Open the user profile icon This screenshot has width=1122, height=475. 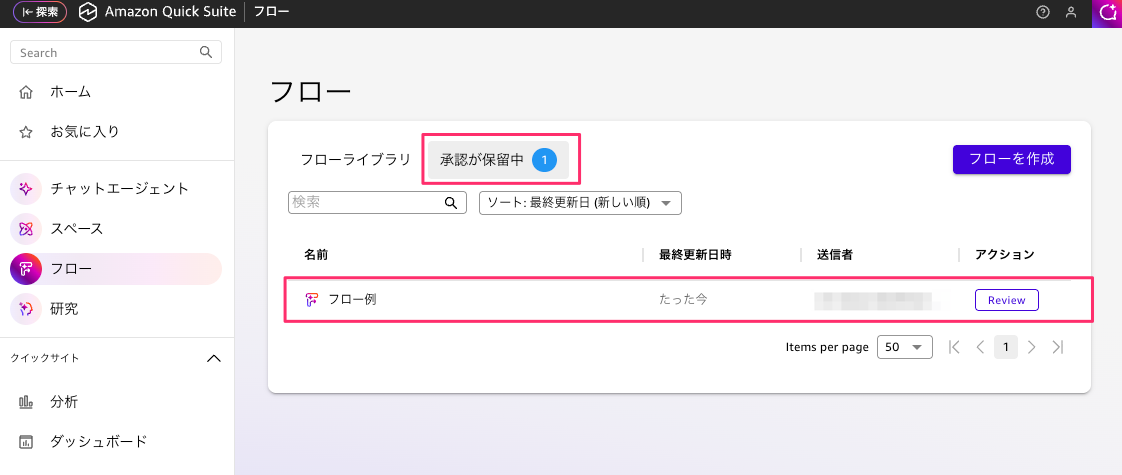[1071, 12]
